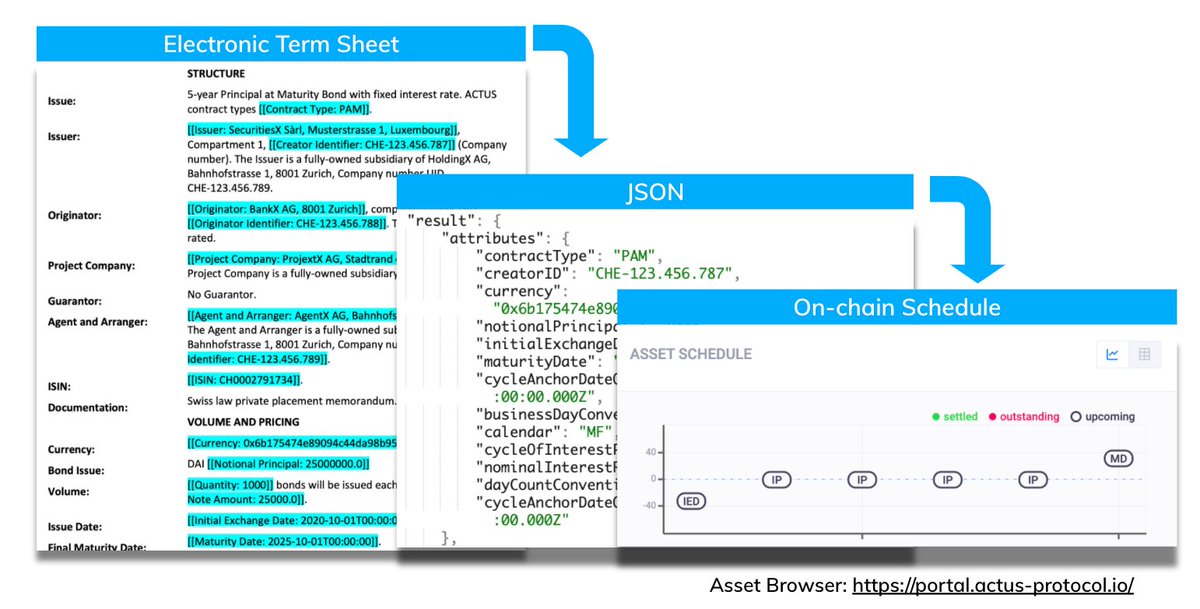Screen dimensions: 1200x609
Task: Select the Agent and Arranger: AgentX field
Action: (292, 316)
